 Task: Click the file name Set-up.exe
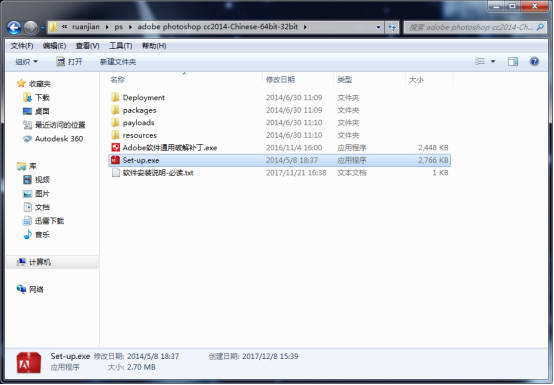[141, 160]
